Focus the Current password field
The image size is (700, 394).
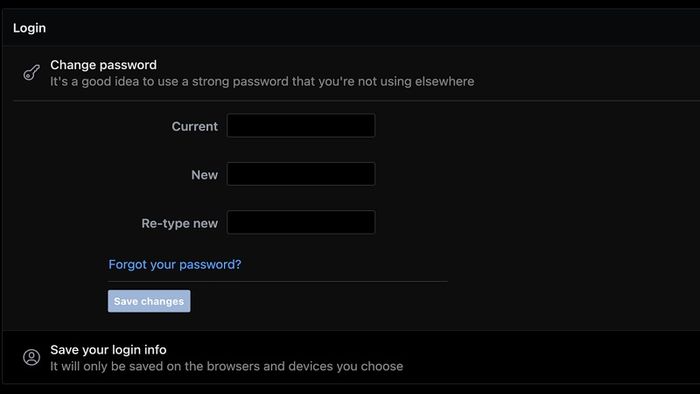pos(301,125)
